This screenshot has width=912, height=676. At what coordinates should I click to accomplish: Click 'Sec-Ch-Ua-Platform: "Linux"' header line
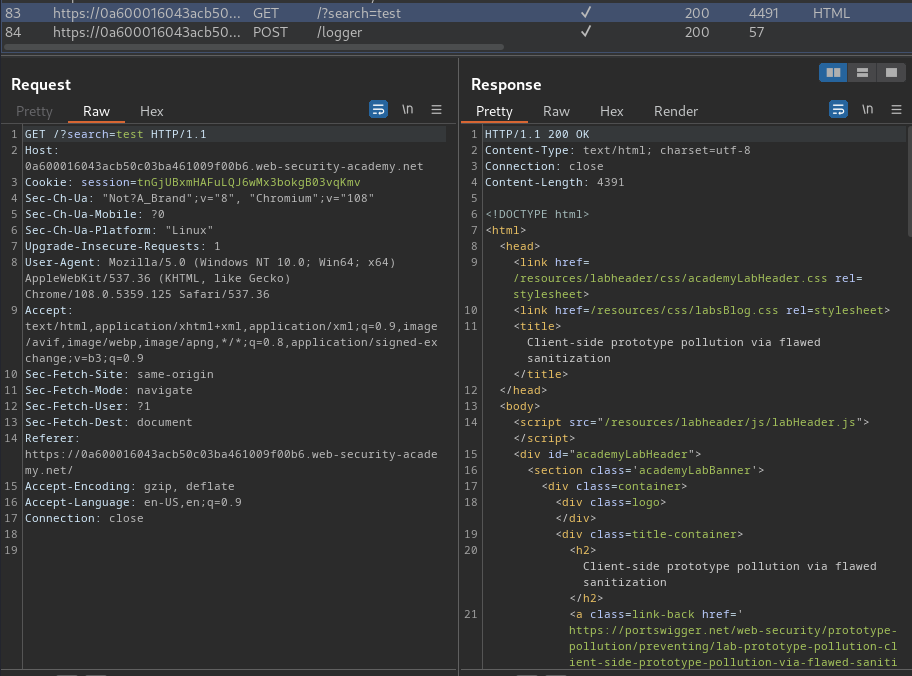pyautogui.click(x=119, y=230)
